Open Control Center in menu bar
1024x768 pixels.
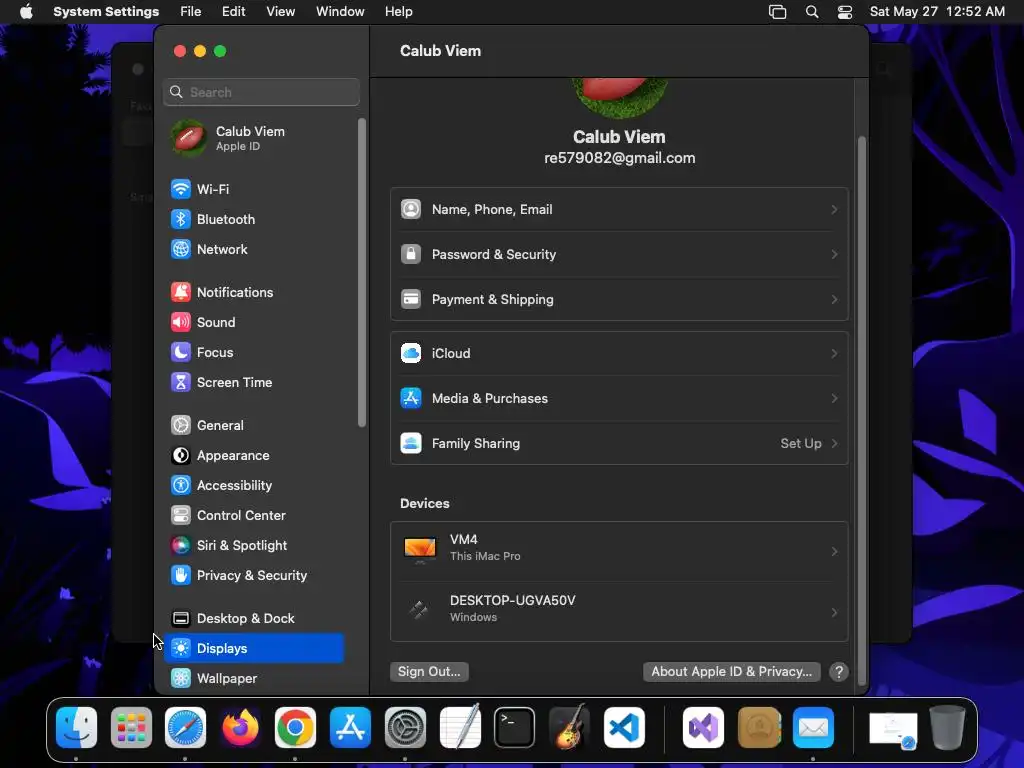(845, 12)
